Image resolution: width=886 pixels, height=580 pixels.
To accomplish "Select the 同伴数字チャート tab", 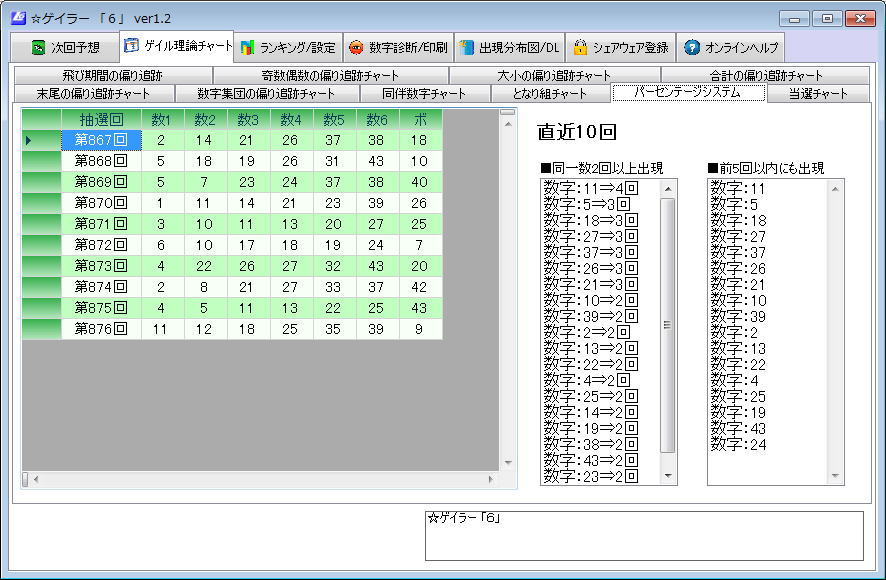I will (424, 93).
